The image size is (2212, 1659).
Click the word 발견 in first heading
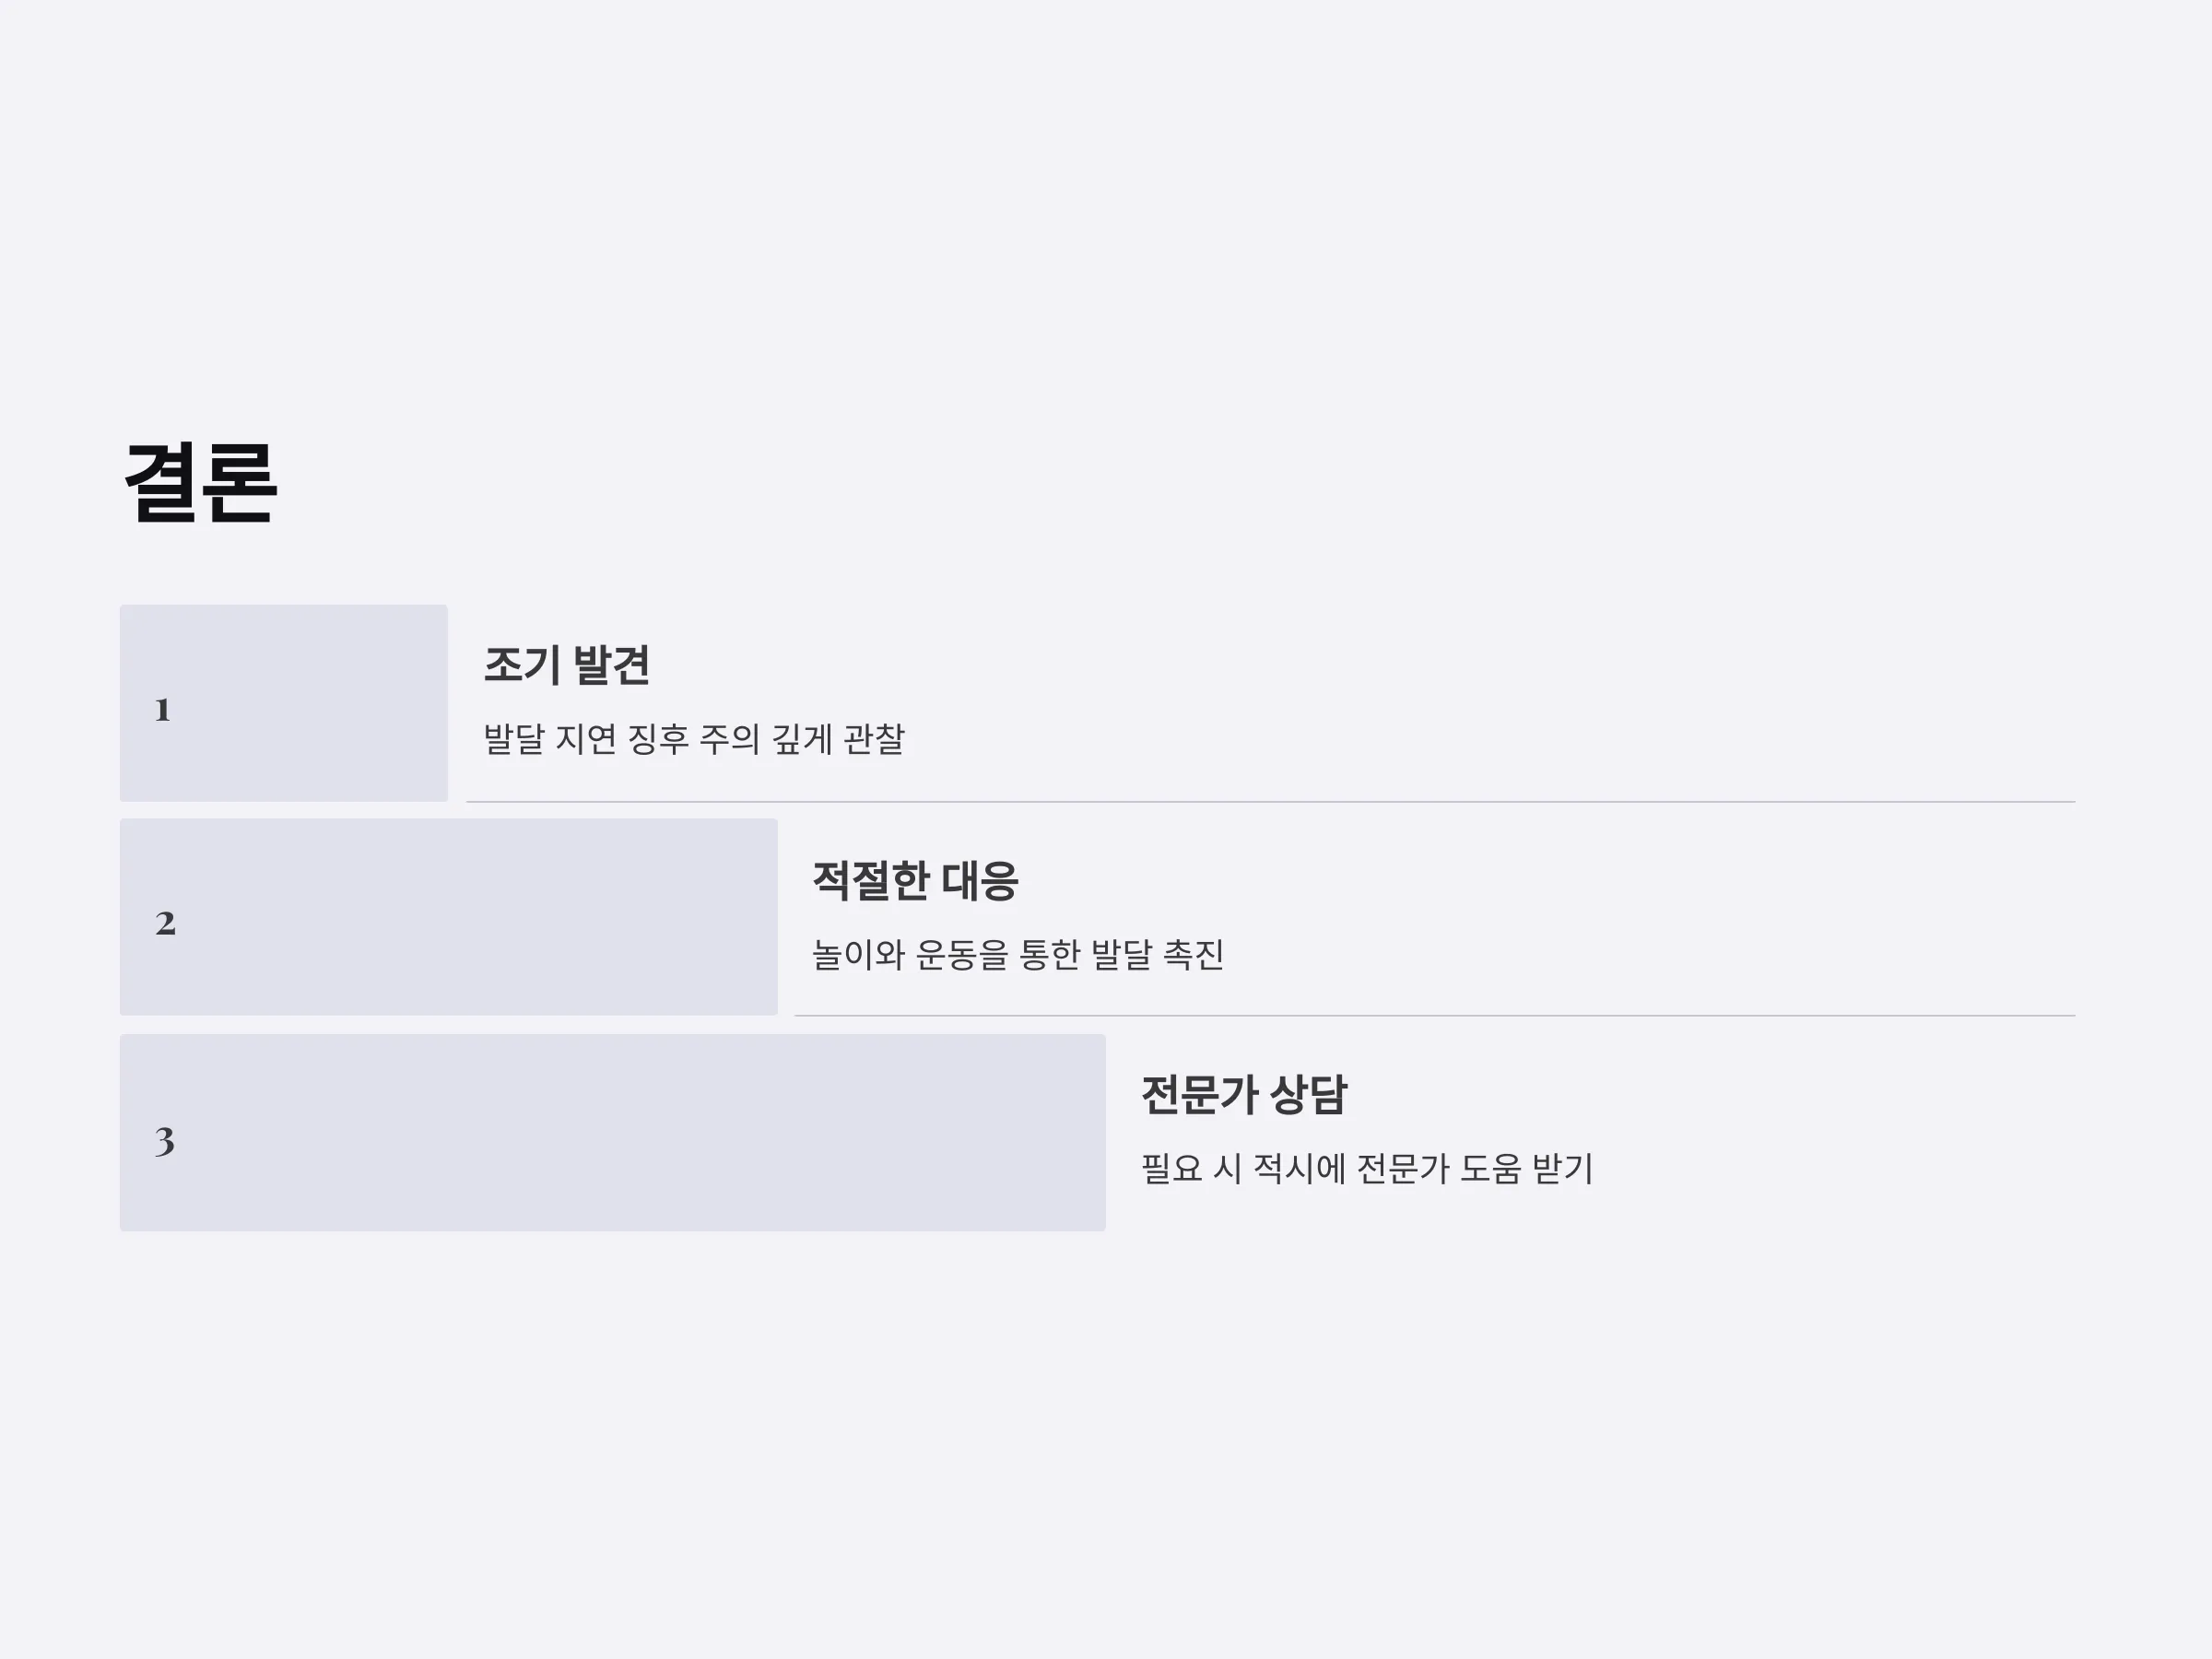[x=612, y=665]
